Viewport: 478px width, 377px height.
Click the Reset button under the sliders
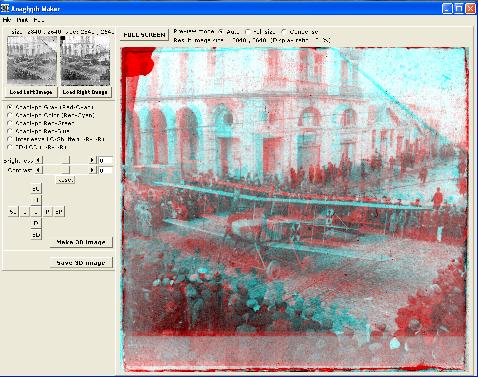(65, 180)
